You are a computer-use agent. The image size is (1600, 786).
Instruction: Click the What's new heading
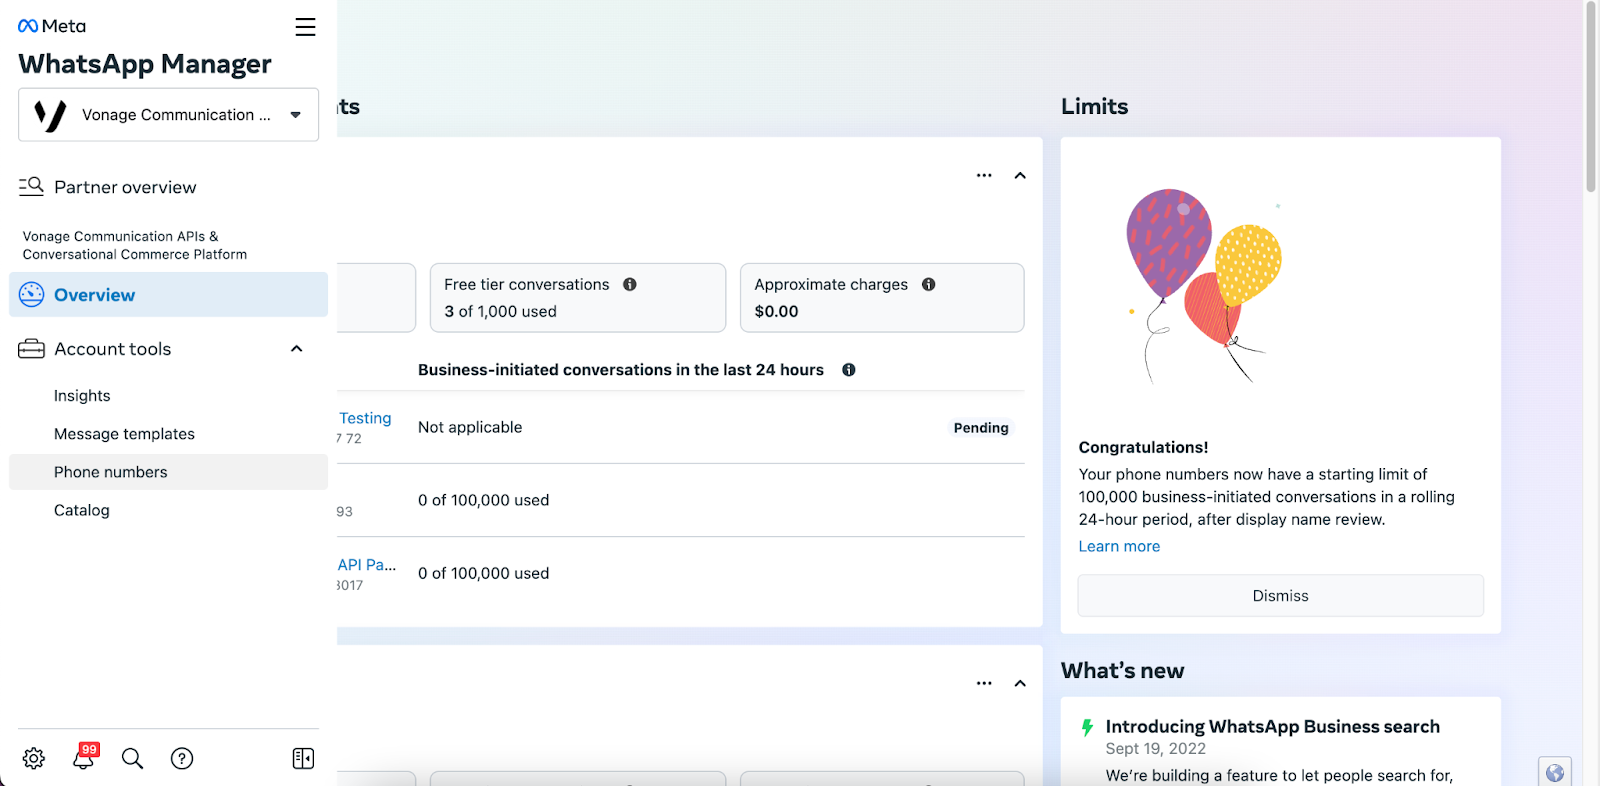coord(1122,671)
